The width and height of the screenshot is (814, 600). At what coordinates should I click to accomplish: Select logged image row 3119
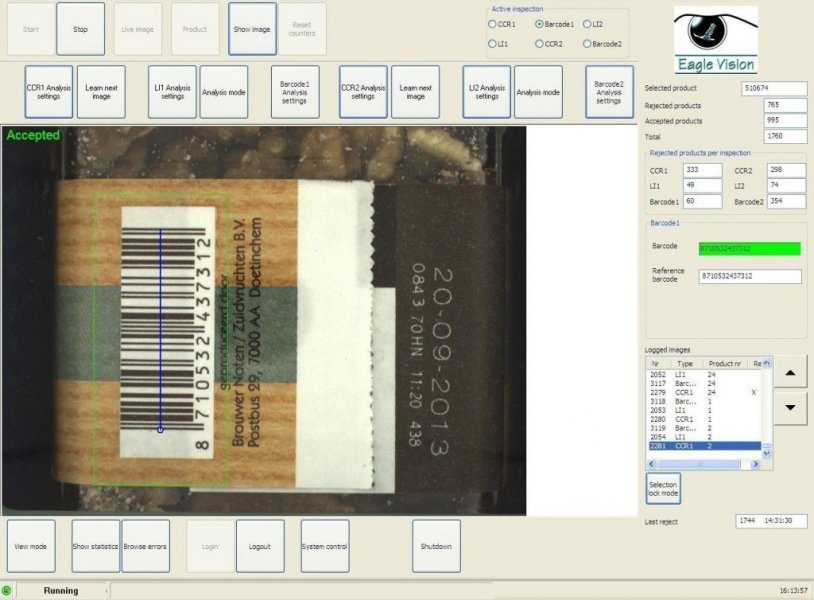(x=704, y=428)
